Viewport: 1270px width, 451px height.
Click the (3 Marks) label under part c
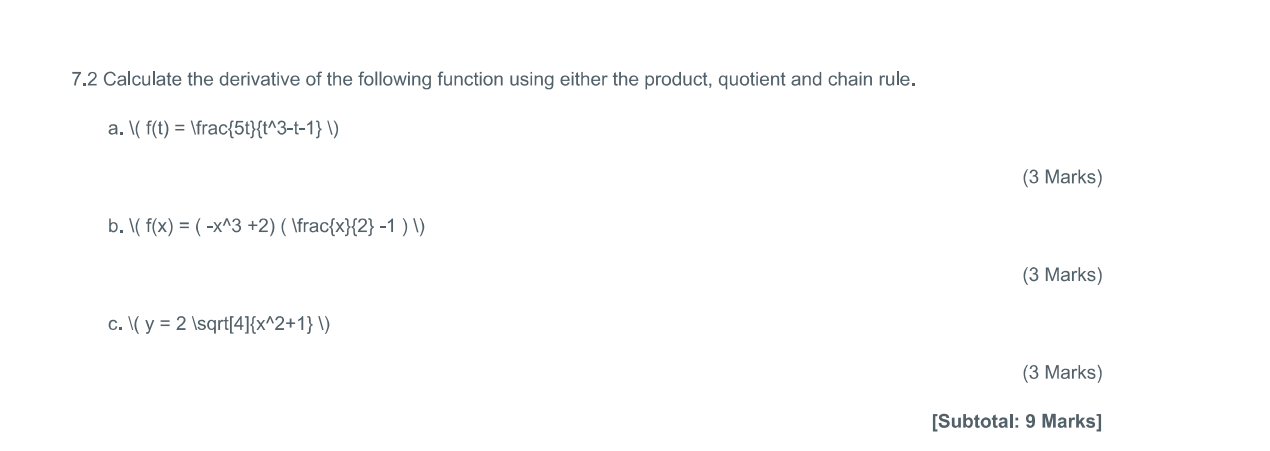(1062, 373)
